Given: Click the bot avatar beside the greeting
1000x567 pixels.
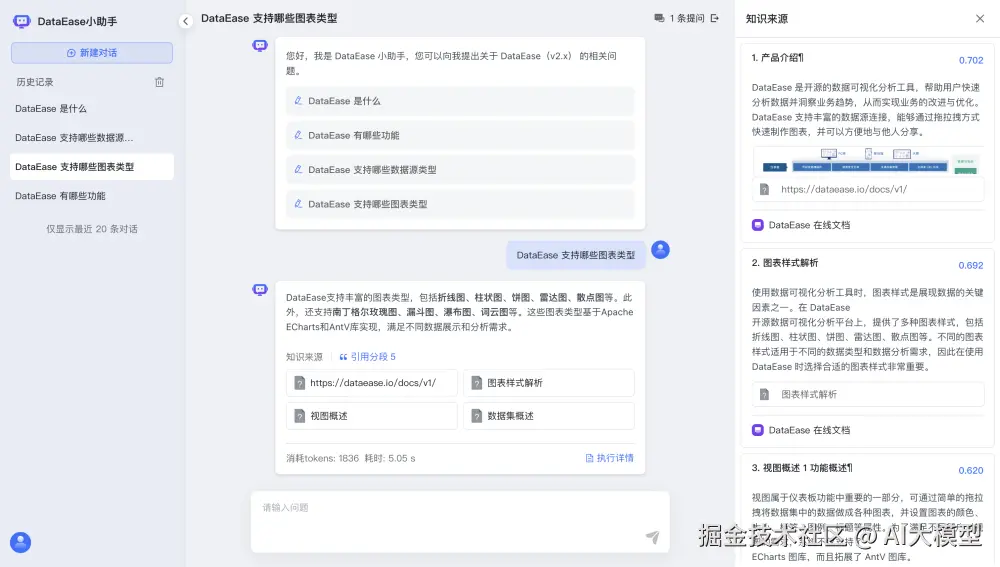Looking at the screenshot, I should [260, 45].
